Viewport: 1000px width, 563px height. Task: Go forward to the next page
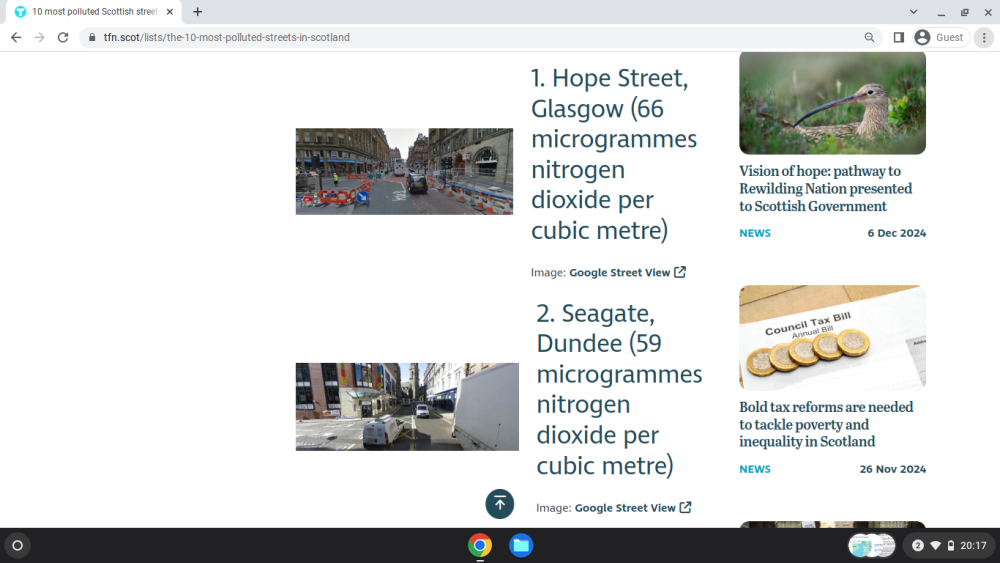point(40,38)
